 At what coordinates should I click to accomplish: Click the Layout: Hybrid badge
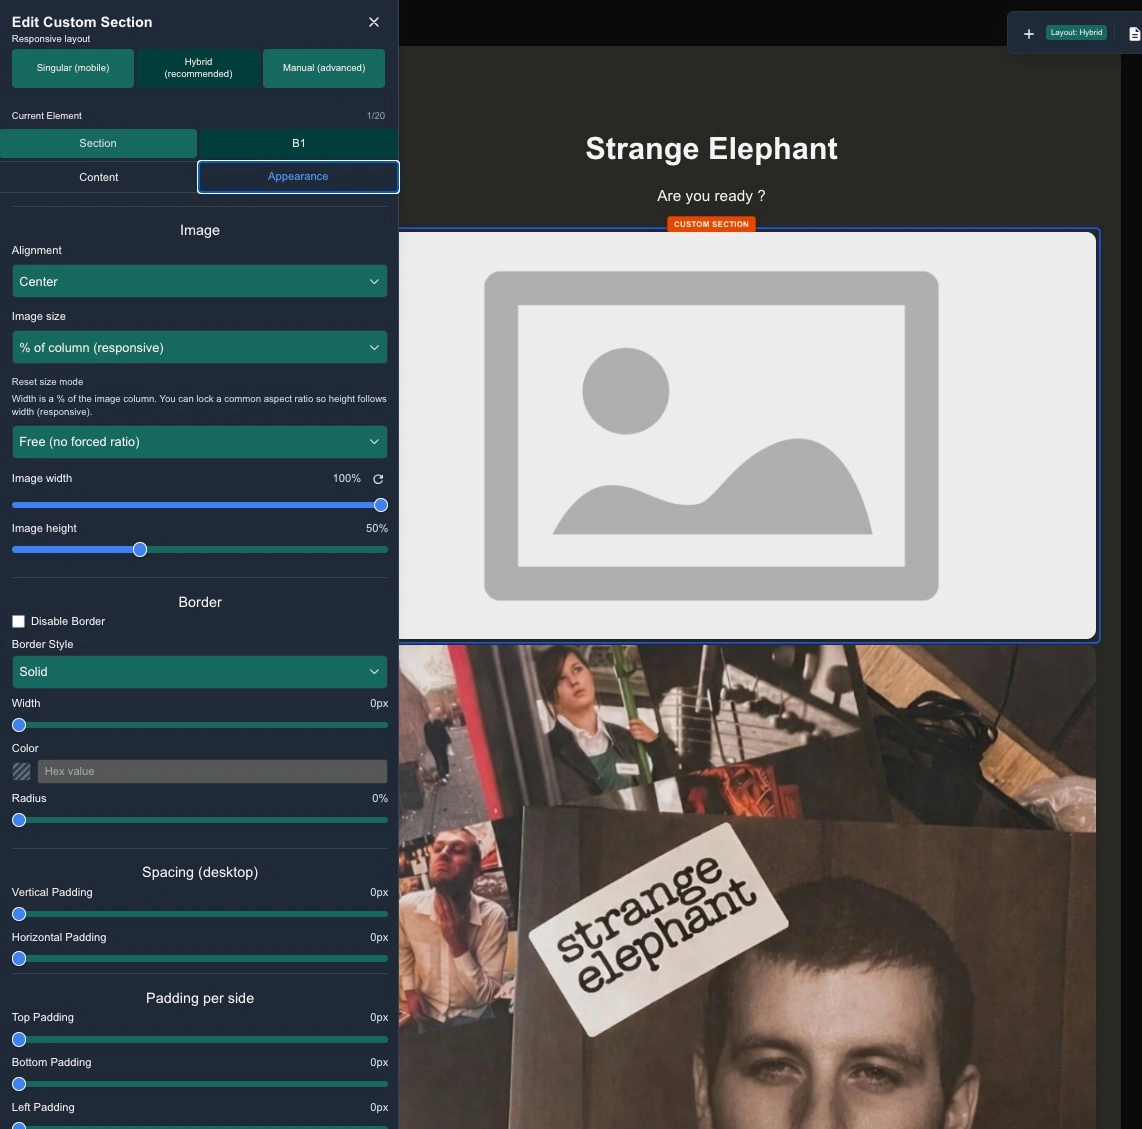pyautogui.click(x=1076, y=33)
